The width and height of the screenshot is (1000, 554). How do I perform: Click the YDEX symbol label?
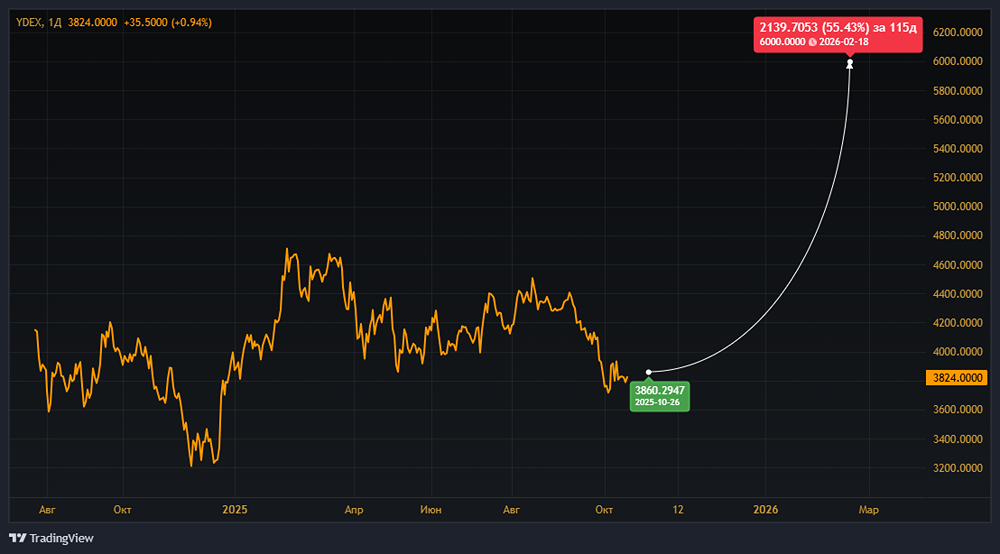click(x=28, y=22)
